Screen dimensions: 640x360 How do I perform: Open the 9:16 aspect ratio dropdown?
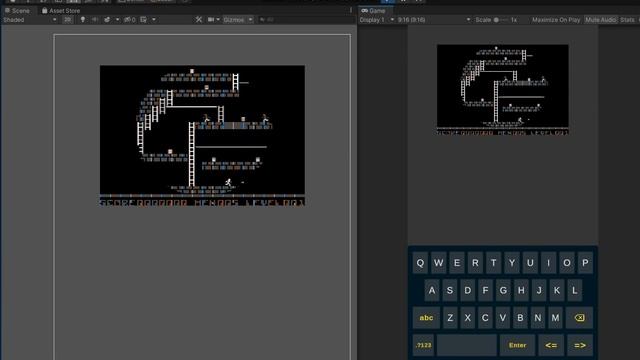click(434, 20)
